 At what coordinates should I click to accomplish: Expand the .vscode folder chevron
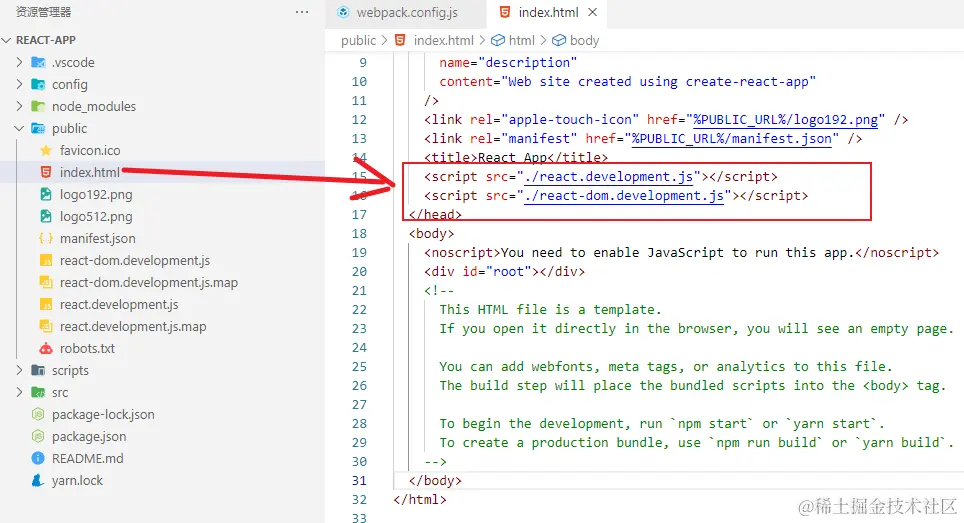pyautogui.click(x=19, y=63)
